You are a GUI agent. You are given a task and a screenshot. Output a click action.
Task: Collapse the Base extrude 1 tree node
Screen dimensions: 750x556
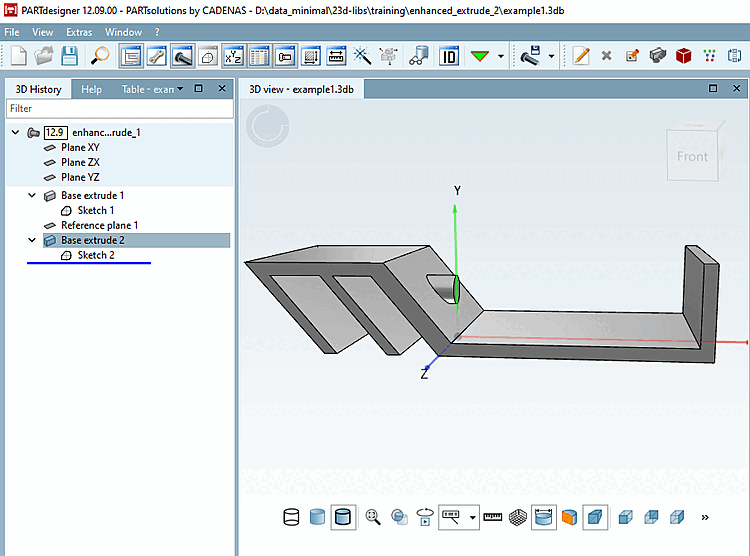33,196
